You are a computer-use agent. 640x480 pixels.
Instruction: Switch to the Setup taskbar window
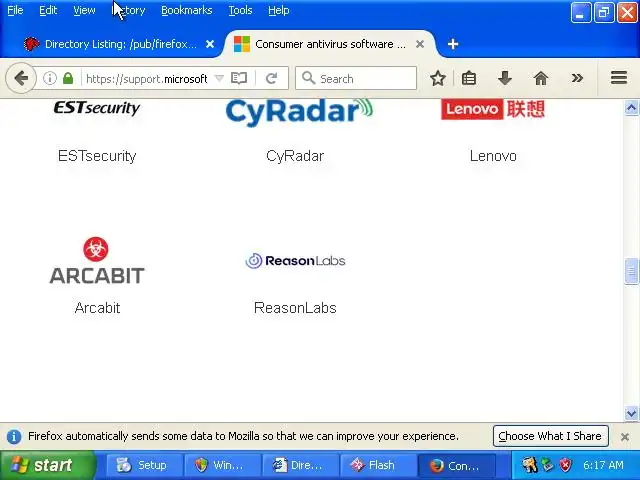(144, 465)
